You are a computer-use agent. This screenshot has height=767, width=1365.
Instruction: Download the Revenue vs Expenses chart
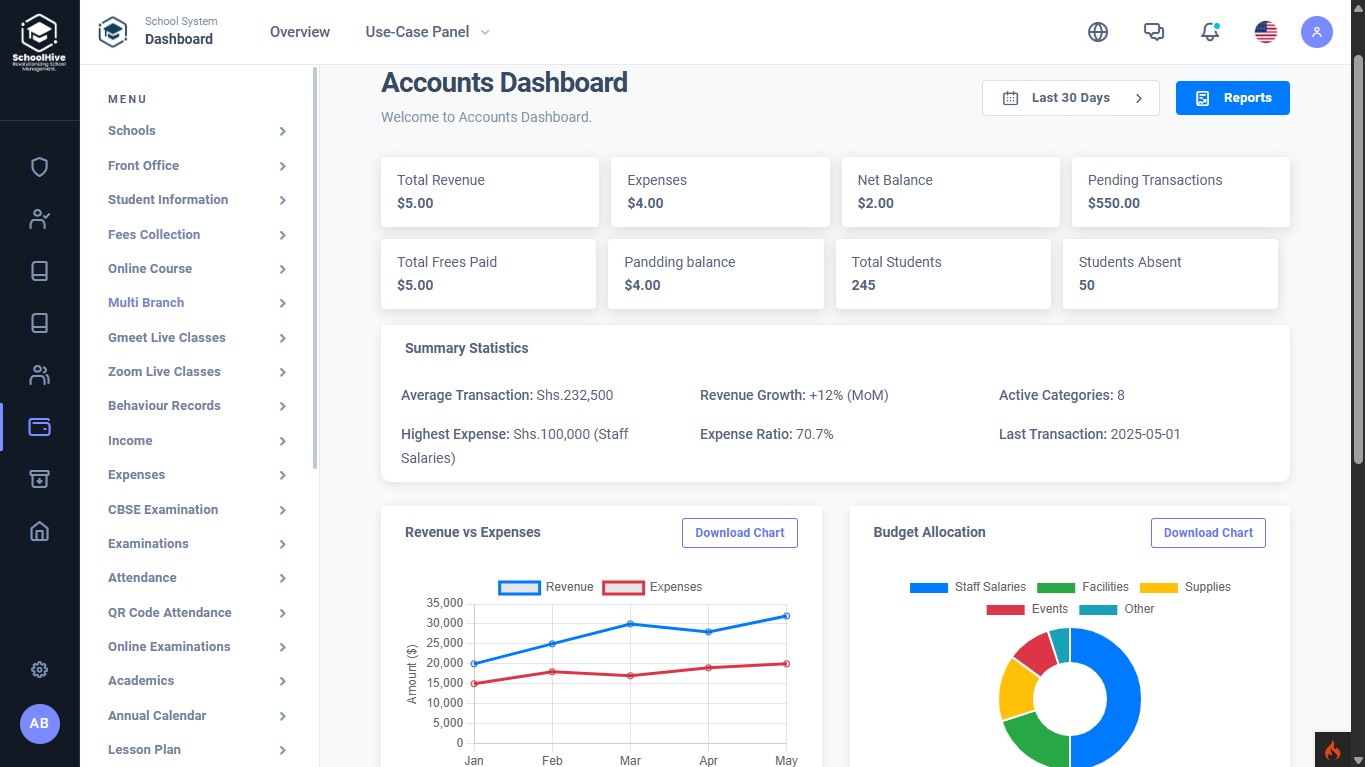(x=739, y=533)
